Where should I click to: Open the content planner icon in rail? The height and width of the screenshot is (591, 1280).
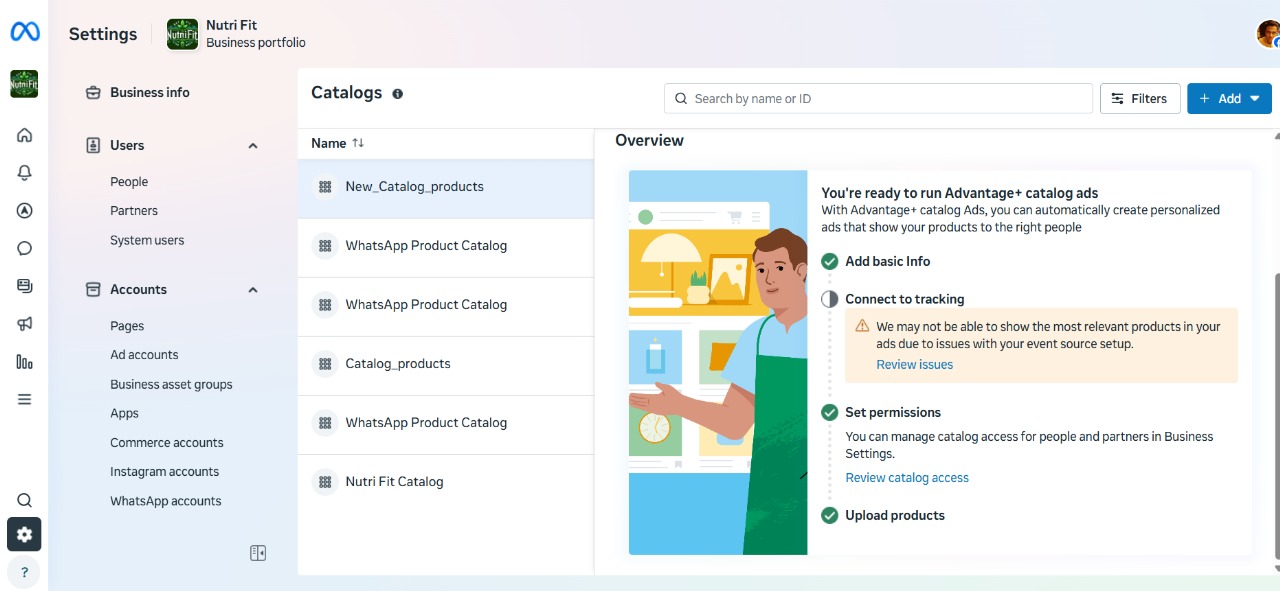pos(25,286)
